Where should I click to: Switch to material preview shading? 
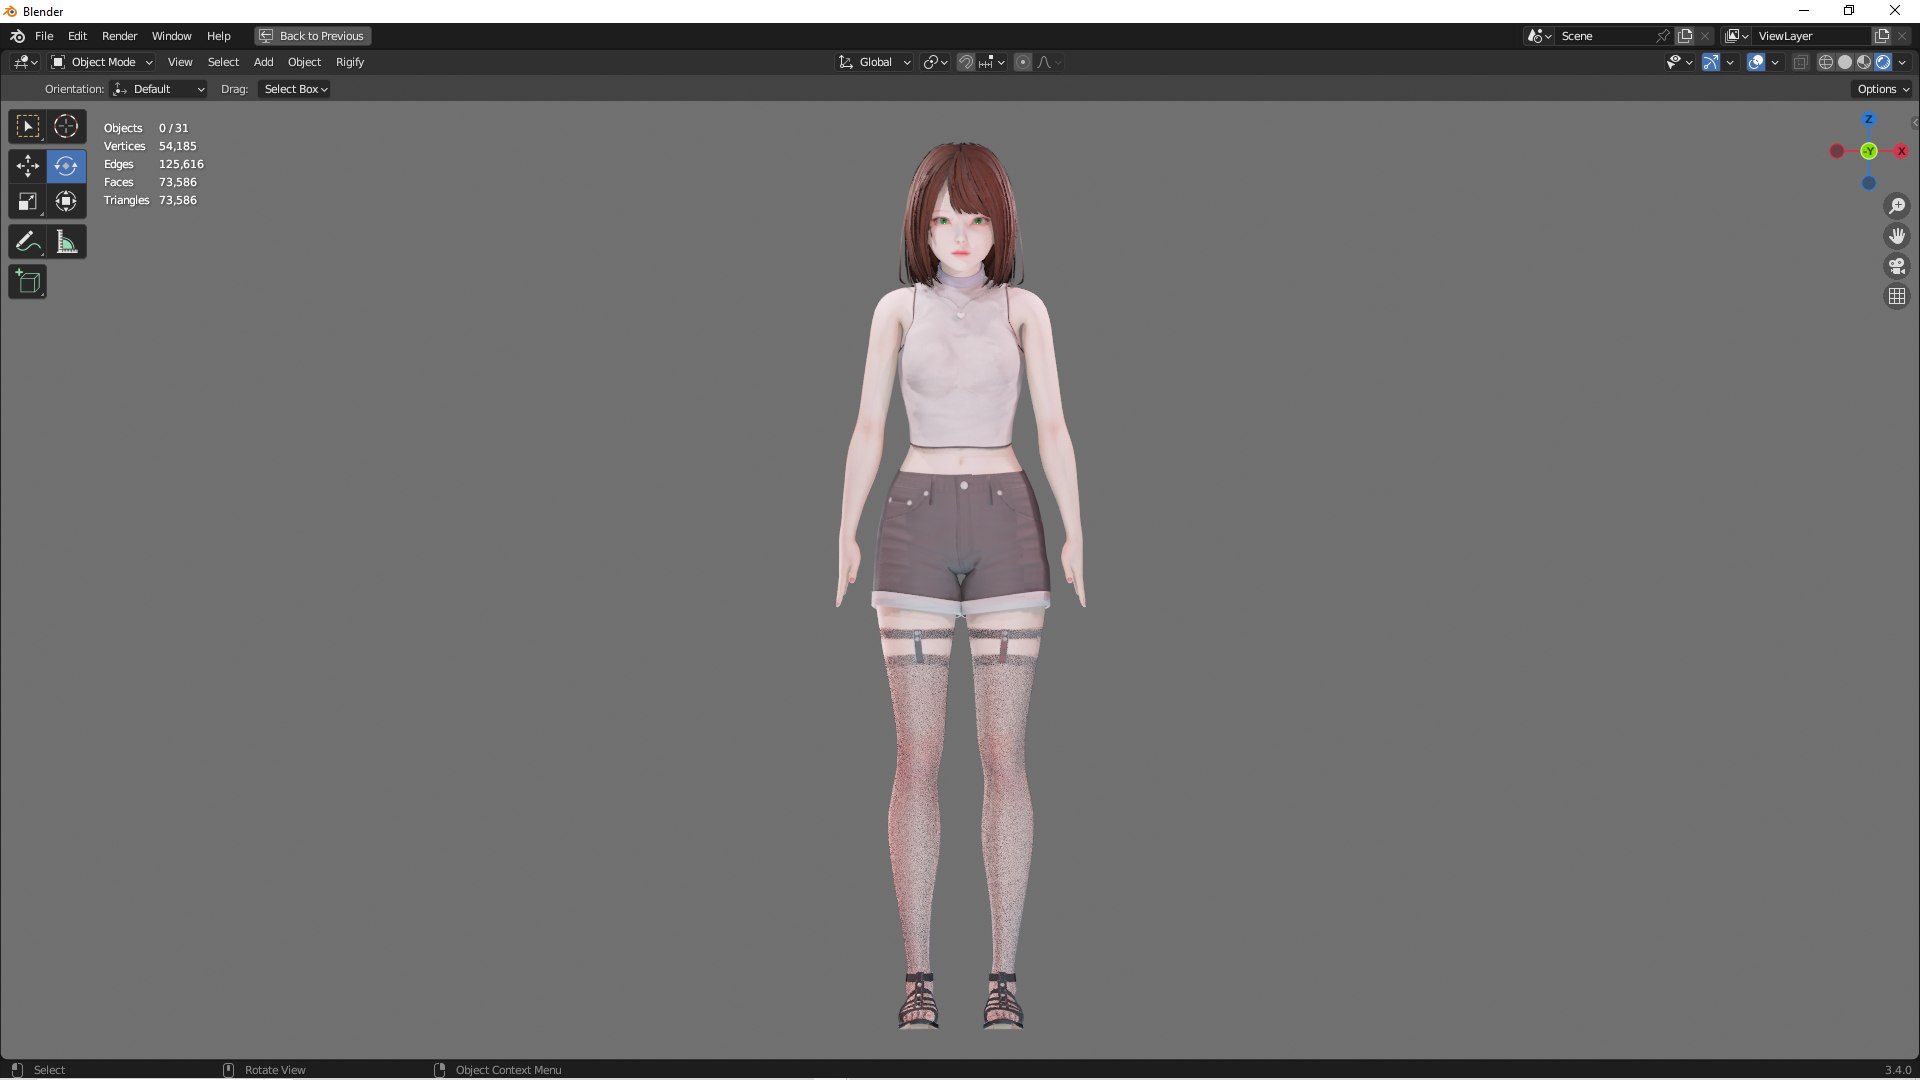coord(1864,62)
